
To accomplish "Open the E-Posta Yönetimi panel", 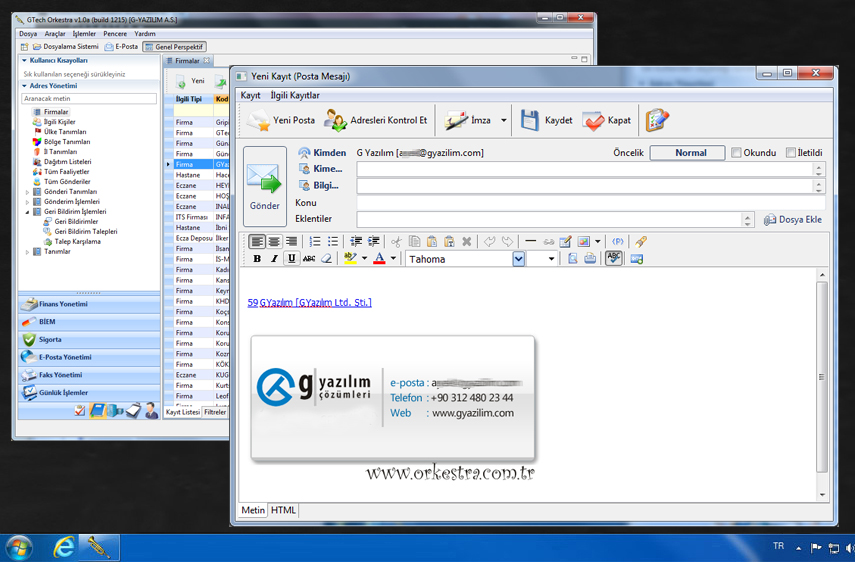I will pyautogui.click(x=89, y=357).
